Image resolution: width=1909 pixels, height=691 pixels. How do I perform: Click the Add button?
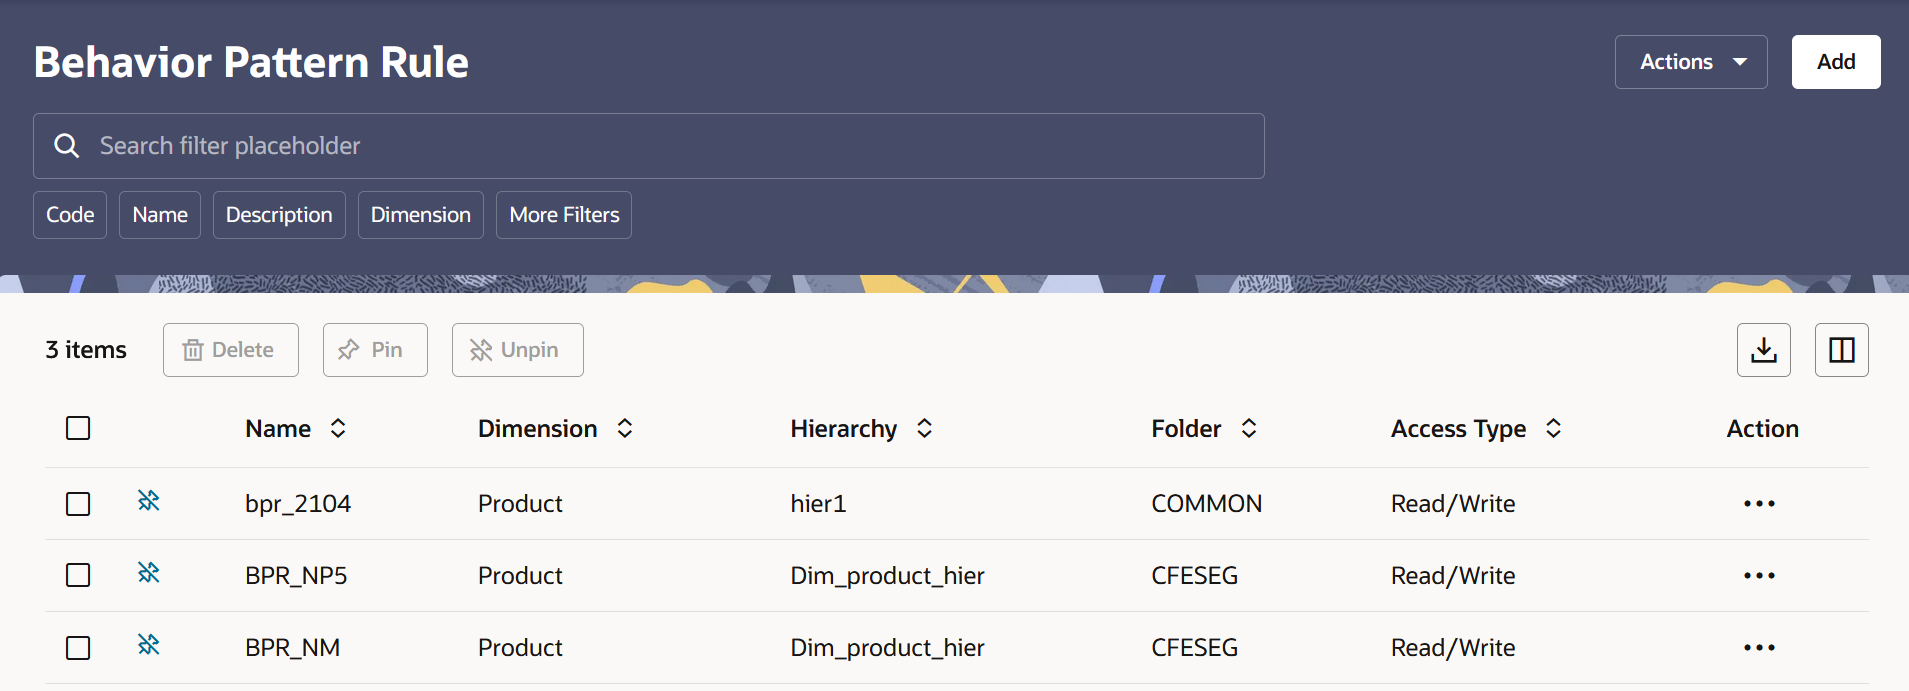pos(1836,62)
